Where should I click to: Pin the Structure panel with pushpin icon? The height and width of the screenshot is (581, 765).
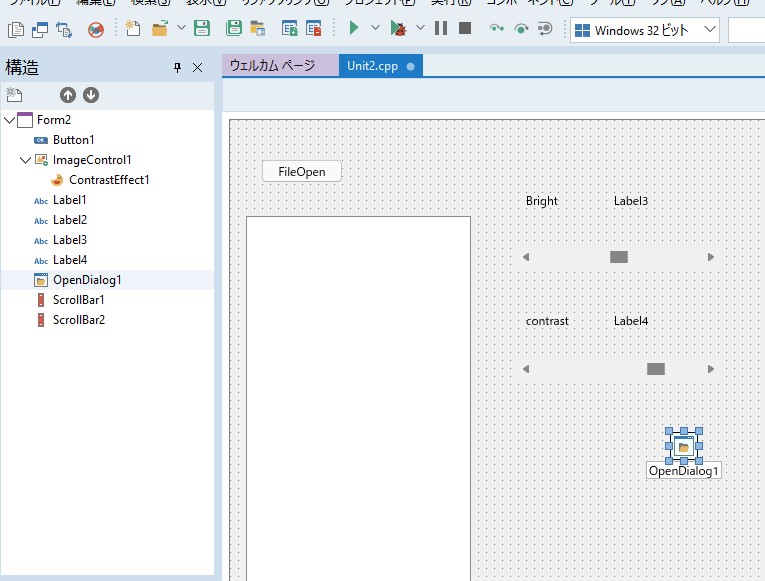pyautogui.click(x=178, y=68)
